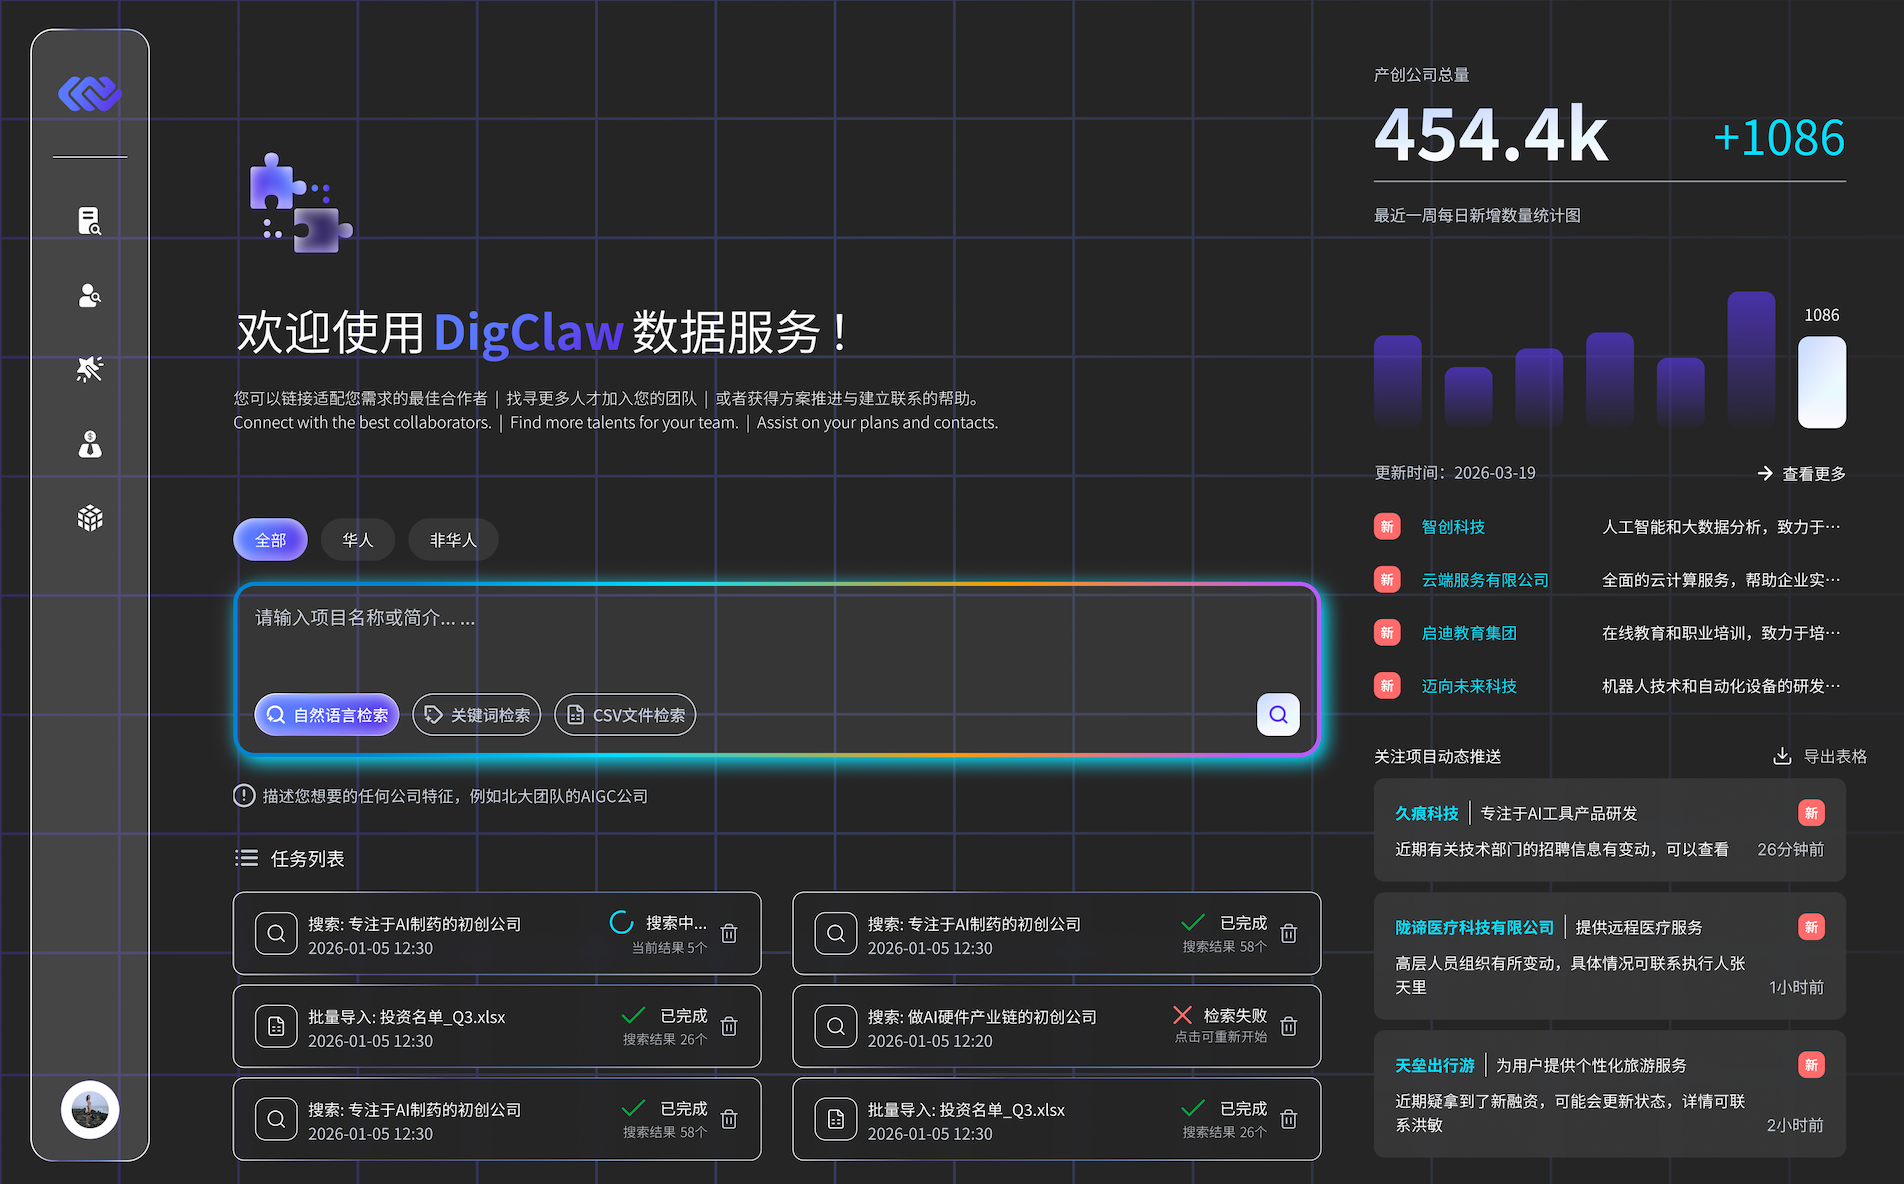
Task: Open the person search sidebar icon
Action: click(90, 296)
